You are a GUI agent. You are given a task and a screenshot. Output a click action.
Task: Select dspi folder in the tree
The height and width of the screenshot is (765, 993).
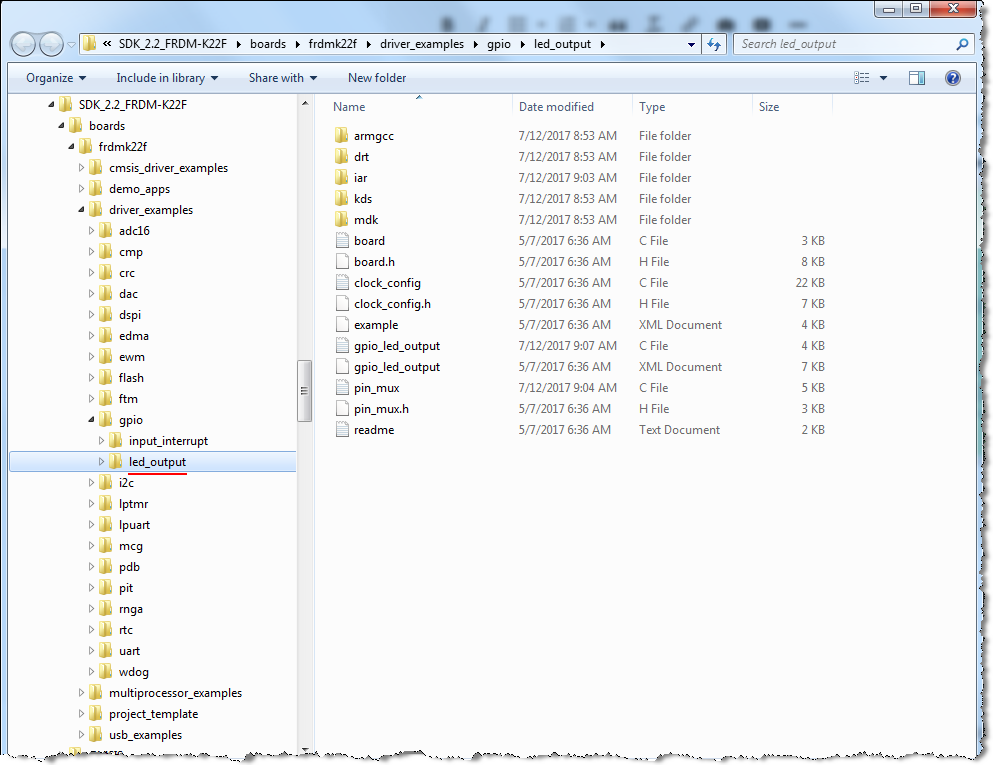coord(130,315)
